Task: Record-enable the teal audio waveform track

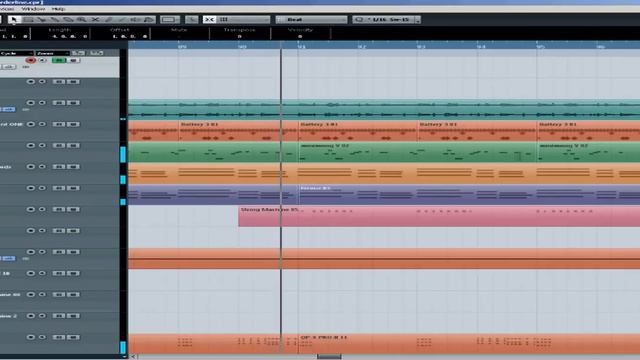Action: coord(31,103)
